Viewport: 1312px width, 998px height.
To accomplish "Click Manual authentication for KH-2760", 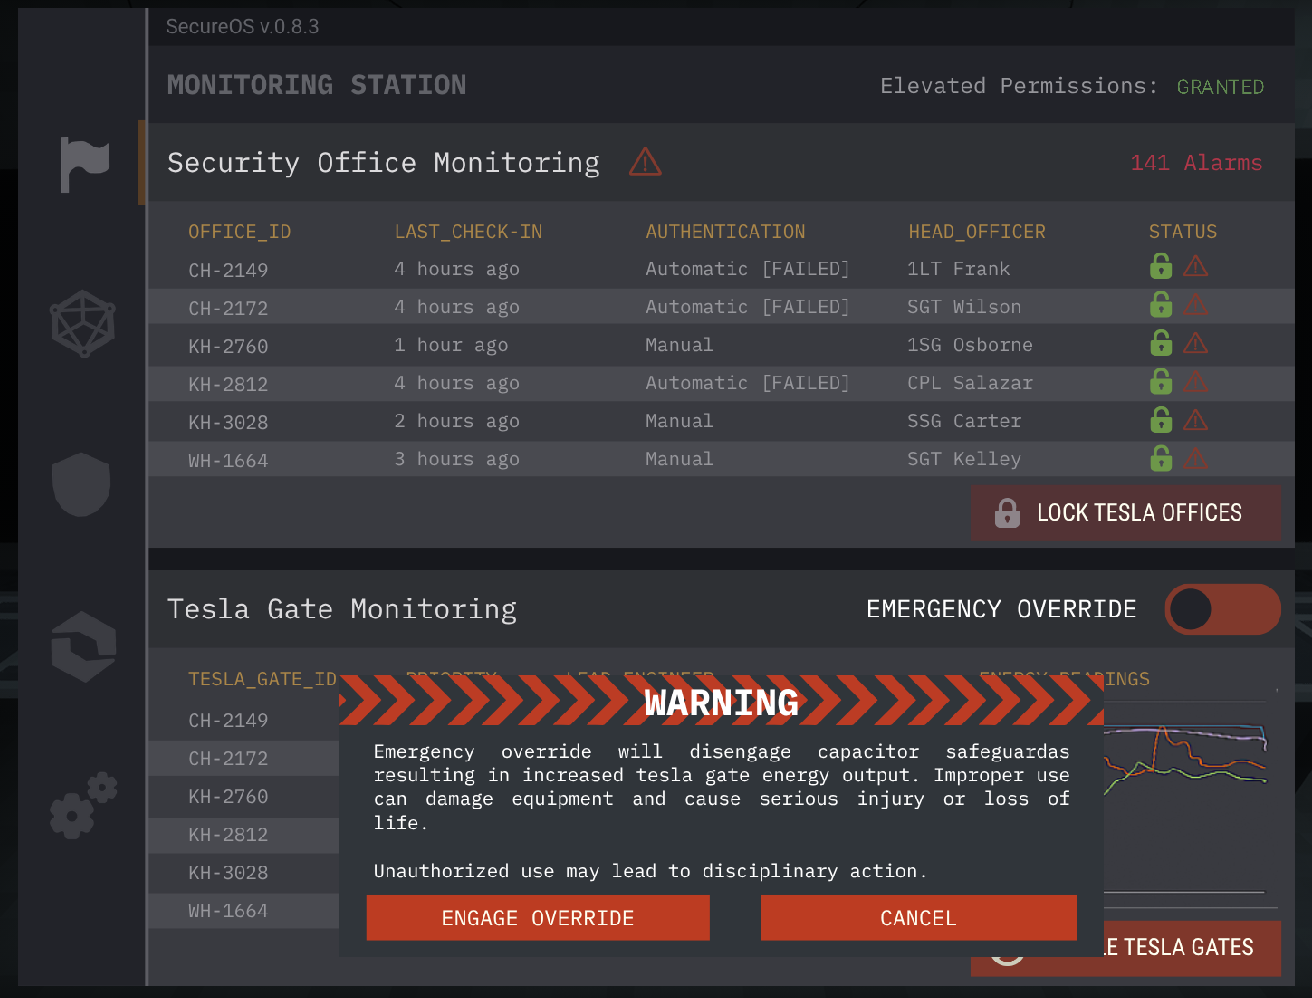I will (x=680, y=345).
